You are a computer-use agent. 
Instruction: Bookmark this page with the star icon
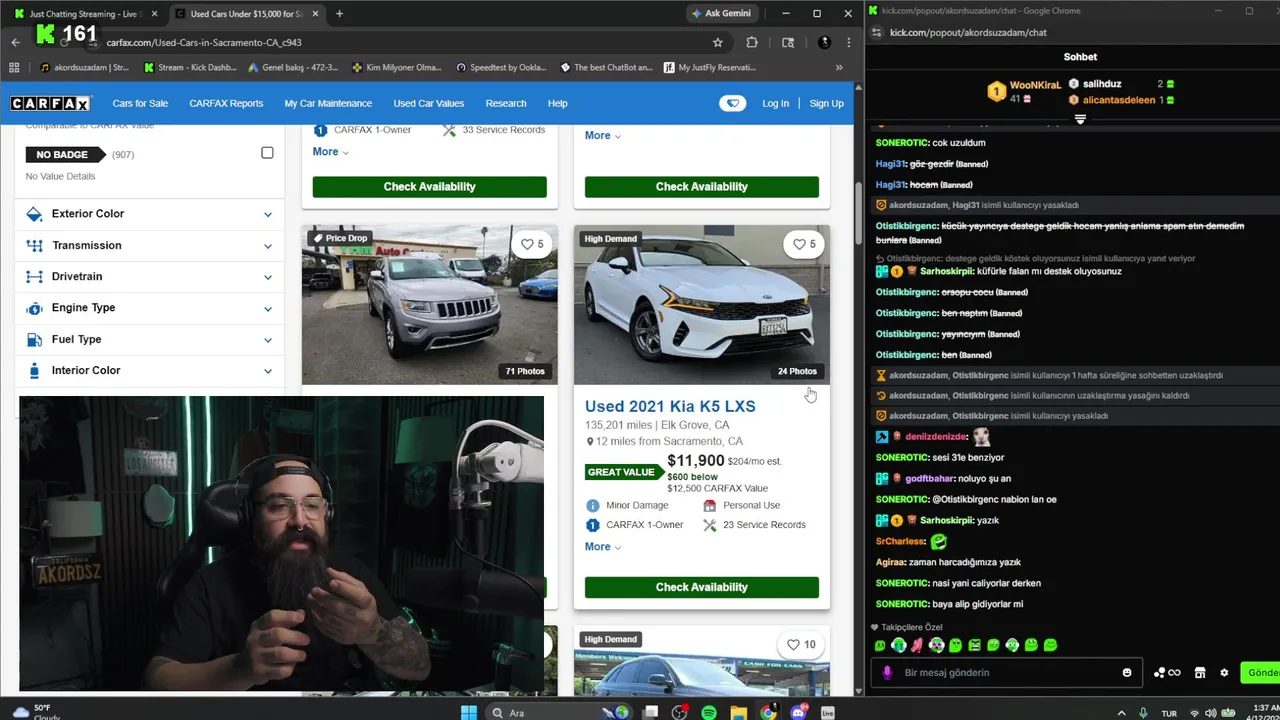tap(717, 43)
